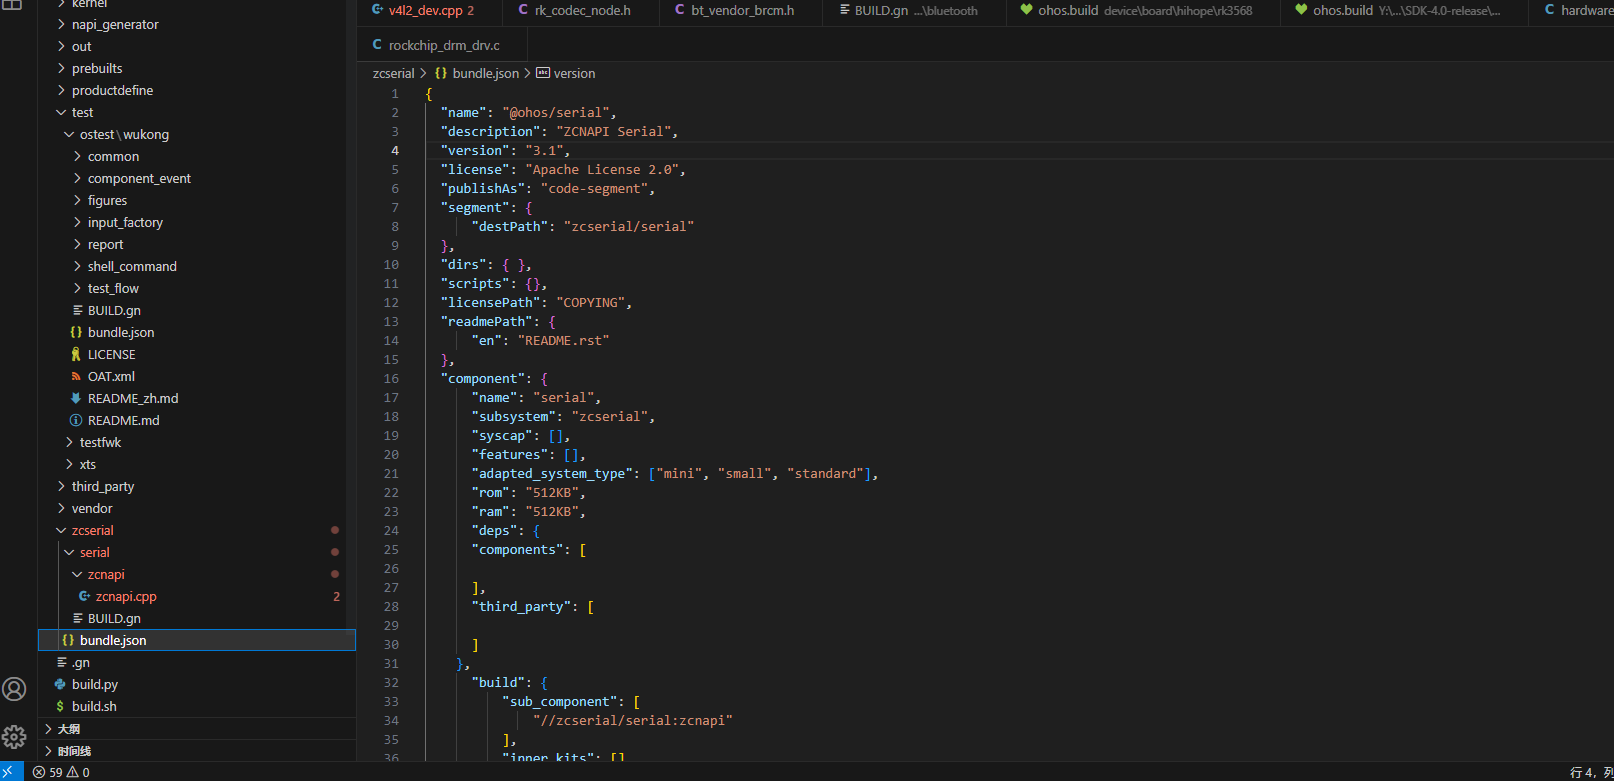Open the Manage gear icon

pos(14,737)
